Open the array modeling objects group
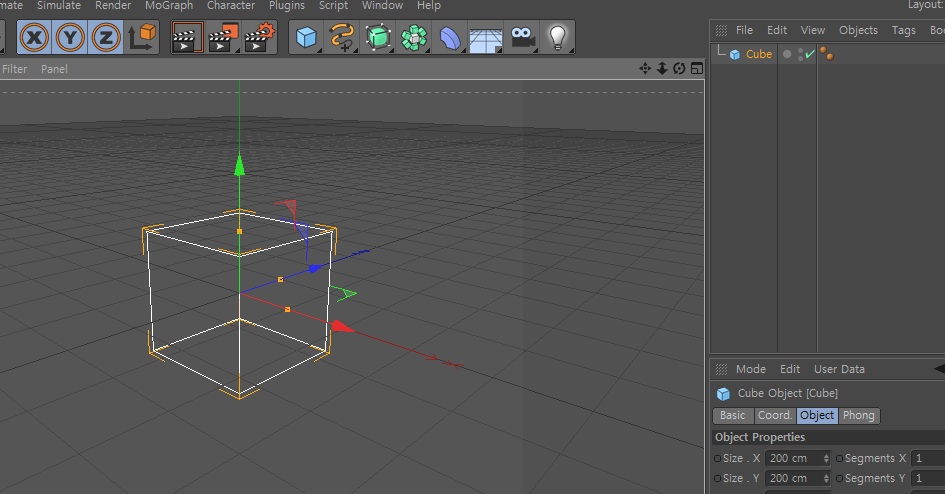The height and width of the screenshot is (494, 945). [x=414, y=37]
